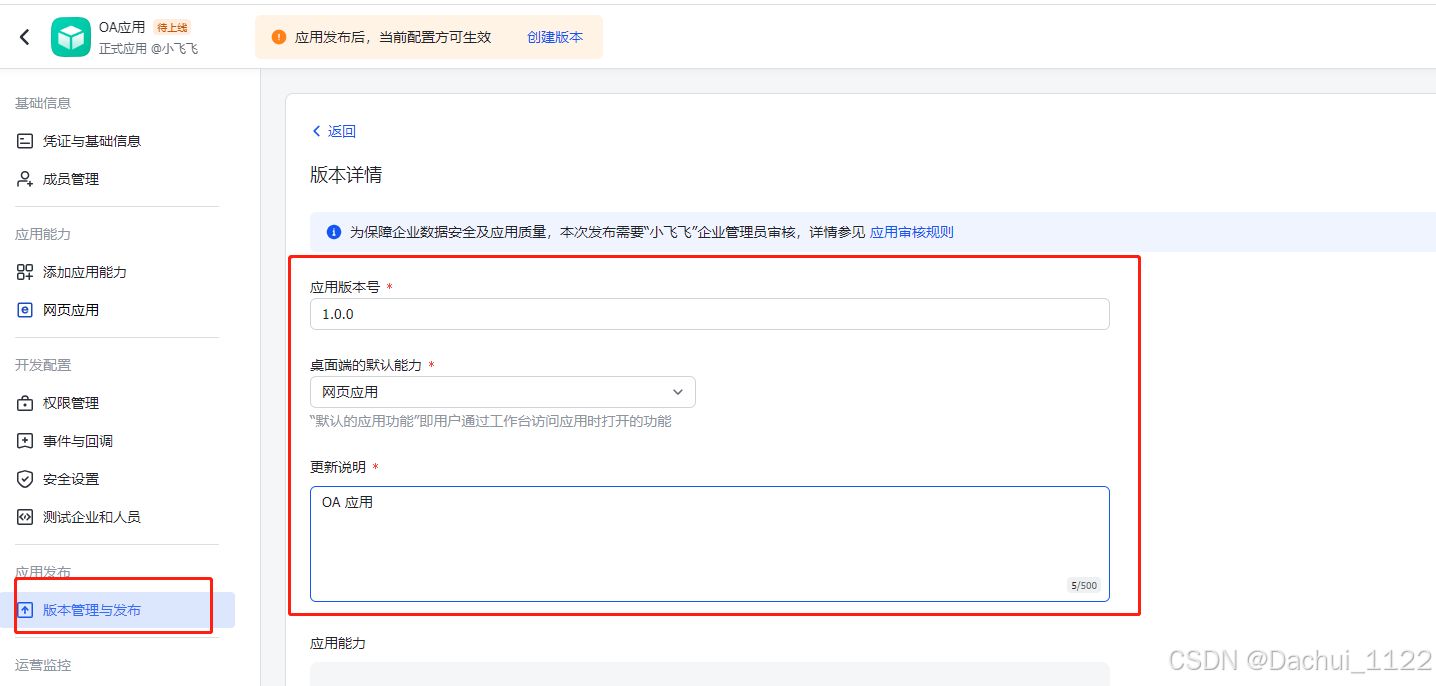
Task: Click the 权限管理 lock icon
Action: tap(25, 403)
